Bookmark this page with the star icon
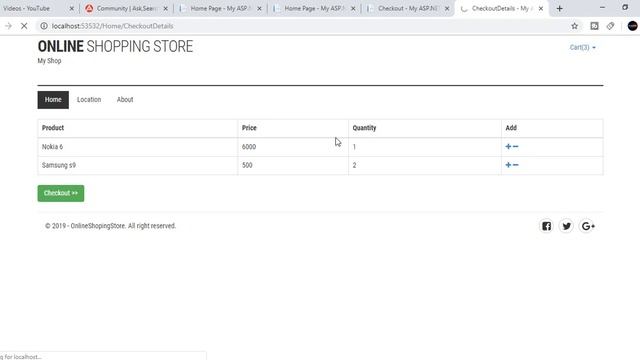 (x=575, y=26)
